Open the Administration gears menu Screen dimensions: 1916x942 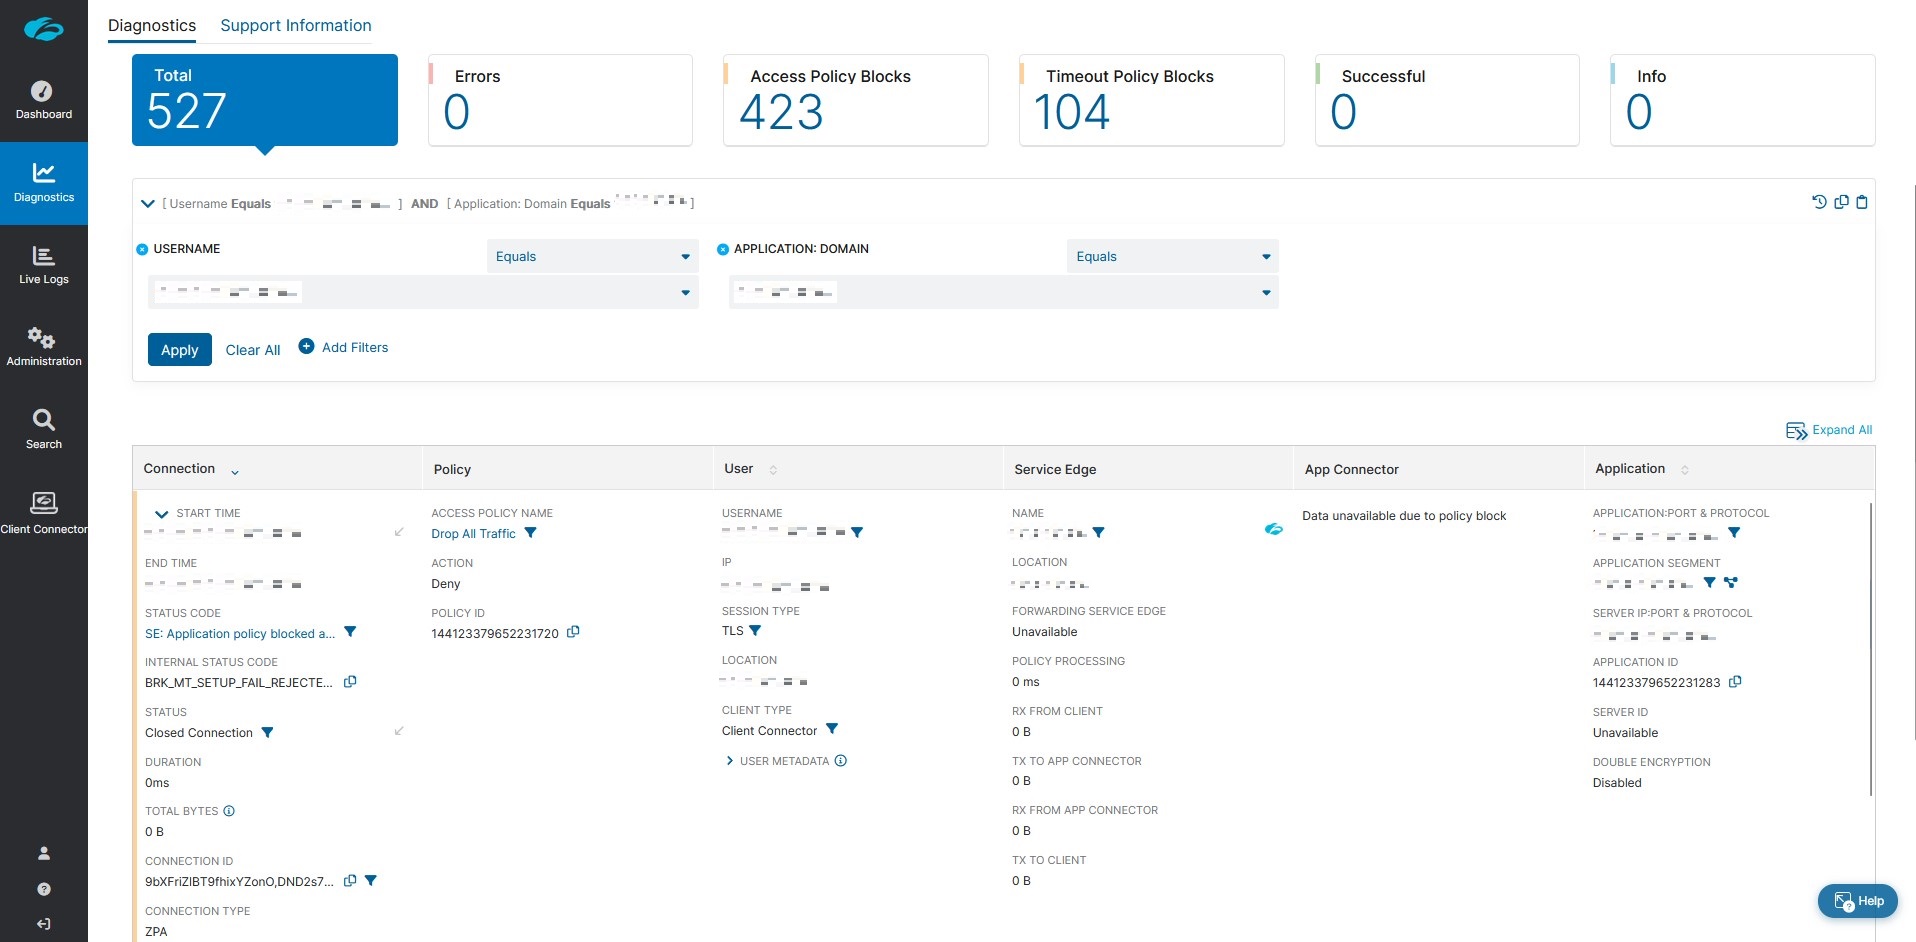[x=43, y=347]
